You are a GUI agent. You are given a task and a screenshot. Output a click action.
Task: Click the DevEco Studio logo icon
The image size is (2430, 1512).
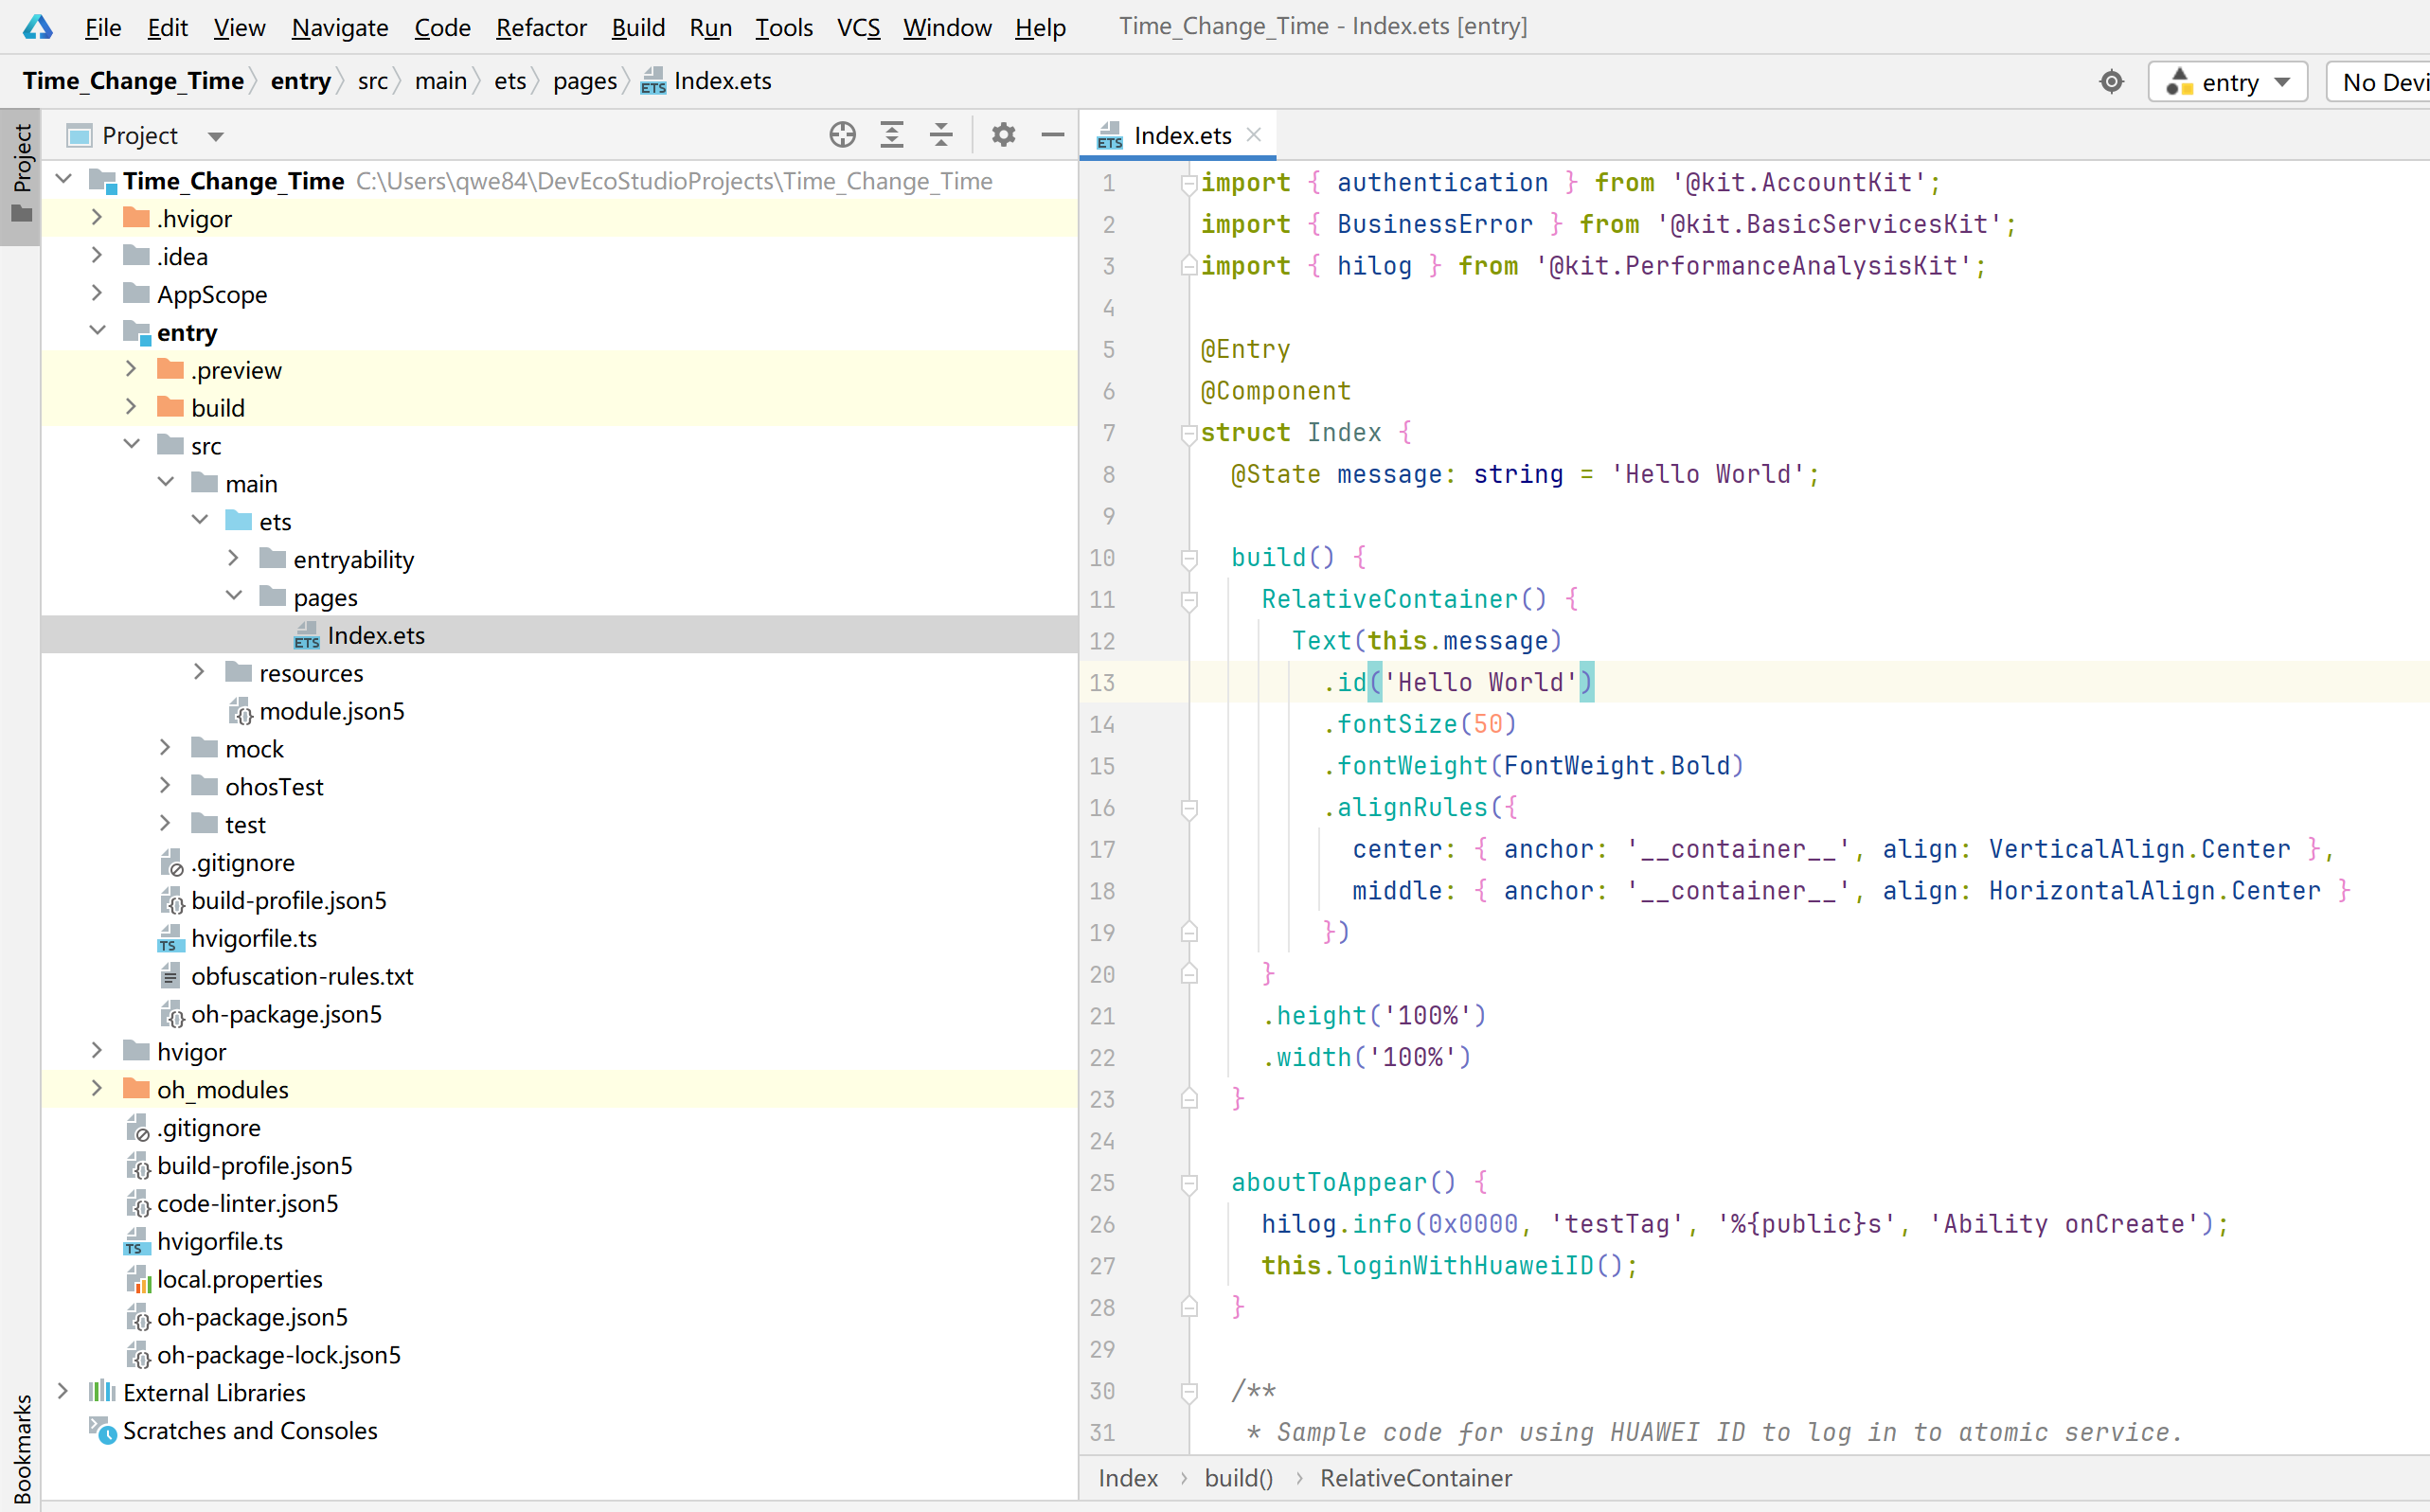pos(37,27)
